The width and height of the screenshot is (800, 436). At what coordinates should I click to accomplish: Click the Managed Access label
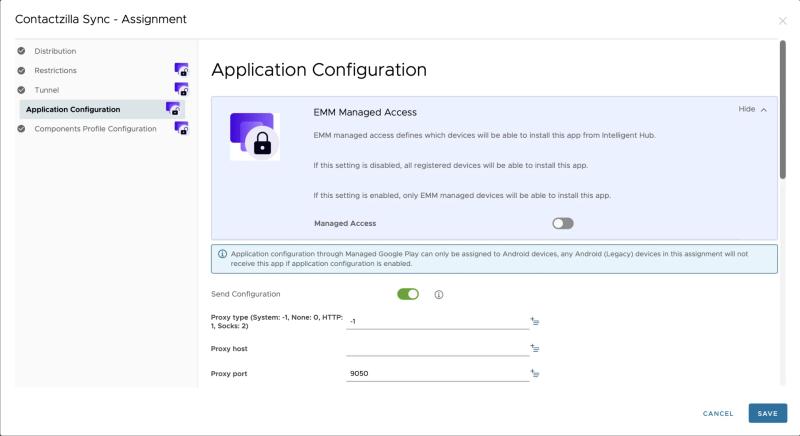[345, 223]
